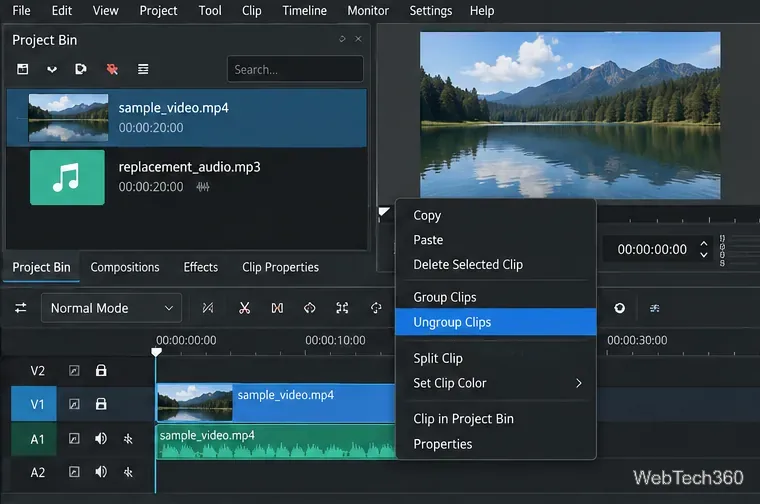Click the Add Clip icon in Project Bin
The width and height of the screenshot is (760, 504).
click(22, 69)
